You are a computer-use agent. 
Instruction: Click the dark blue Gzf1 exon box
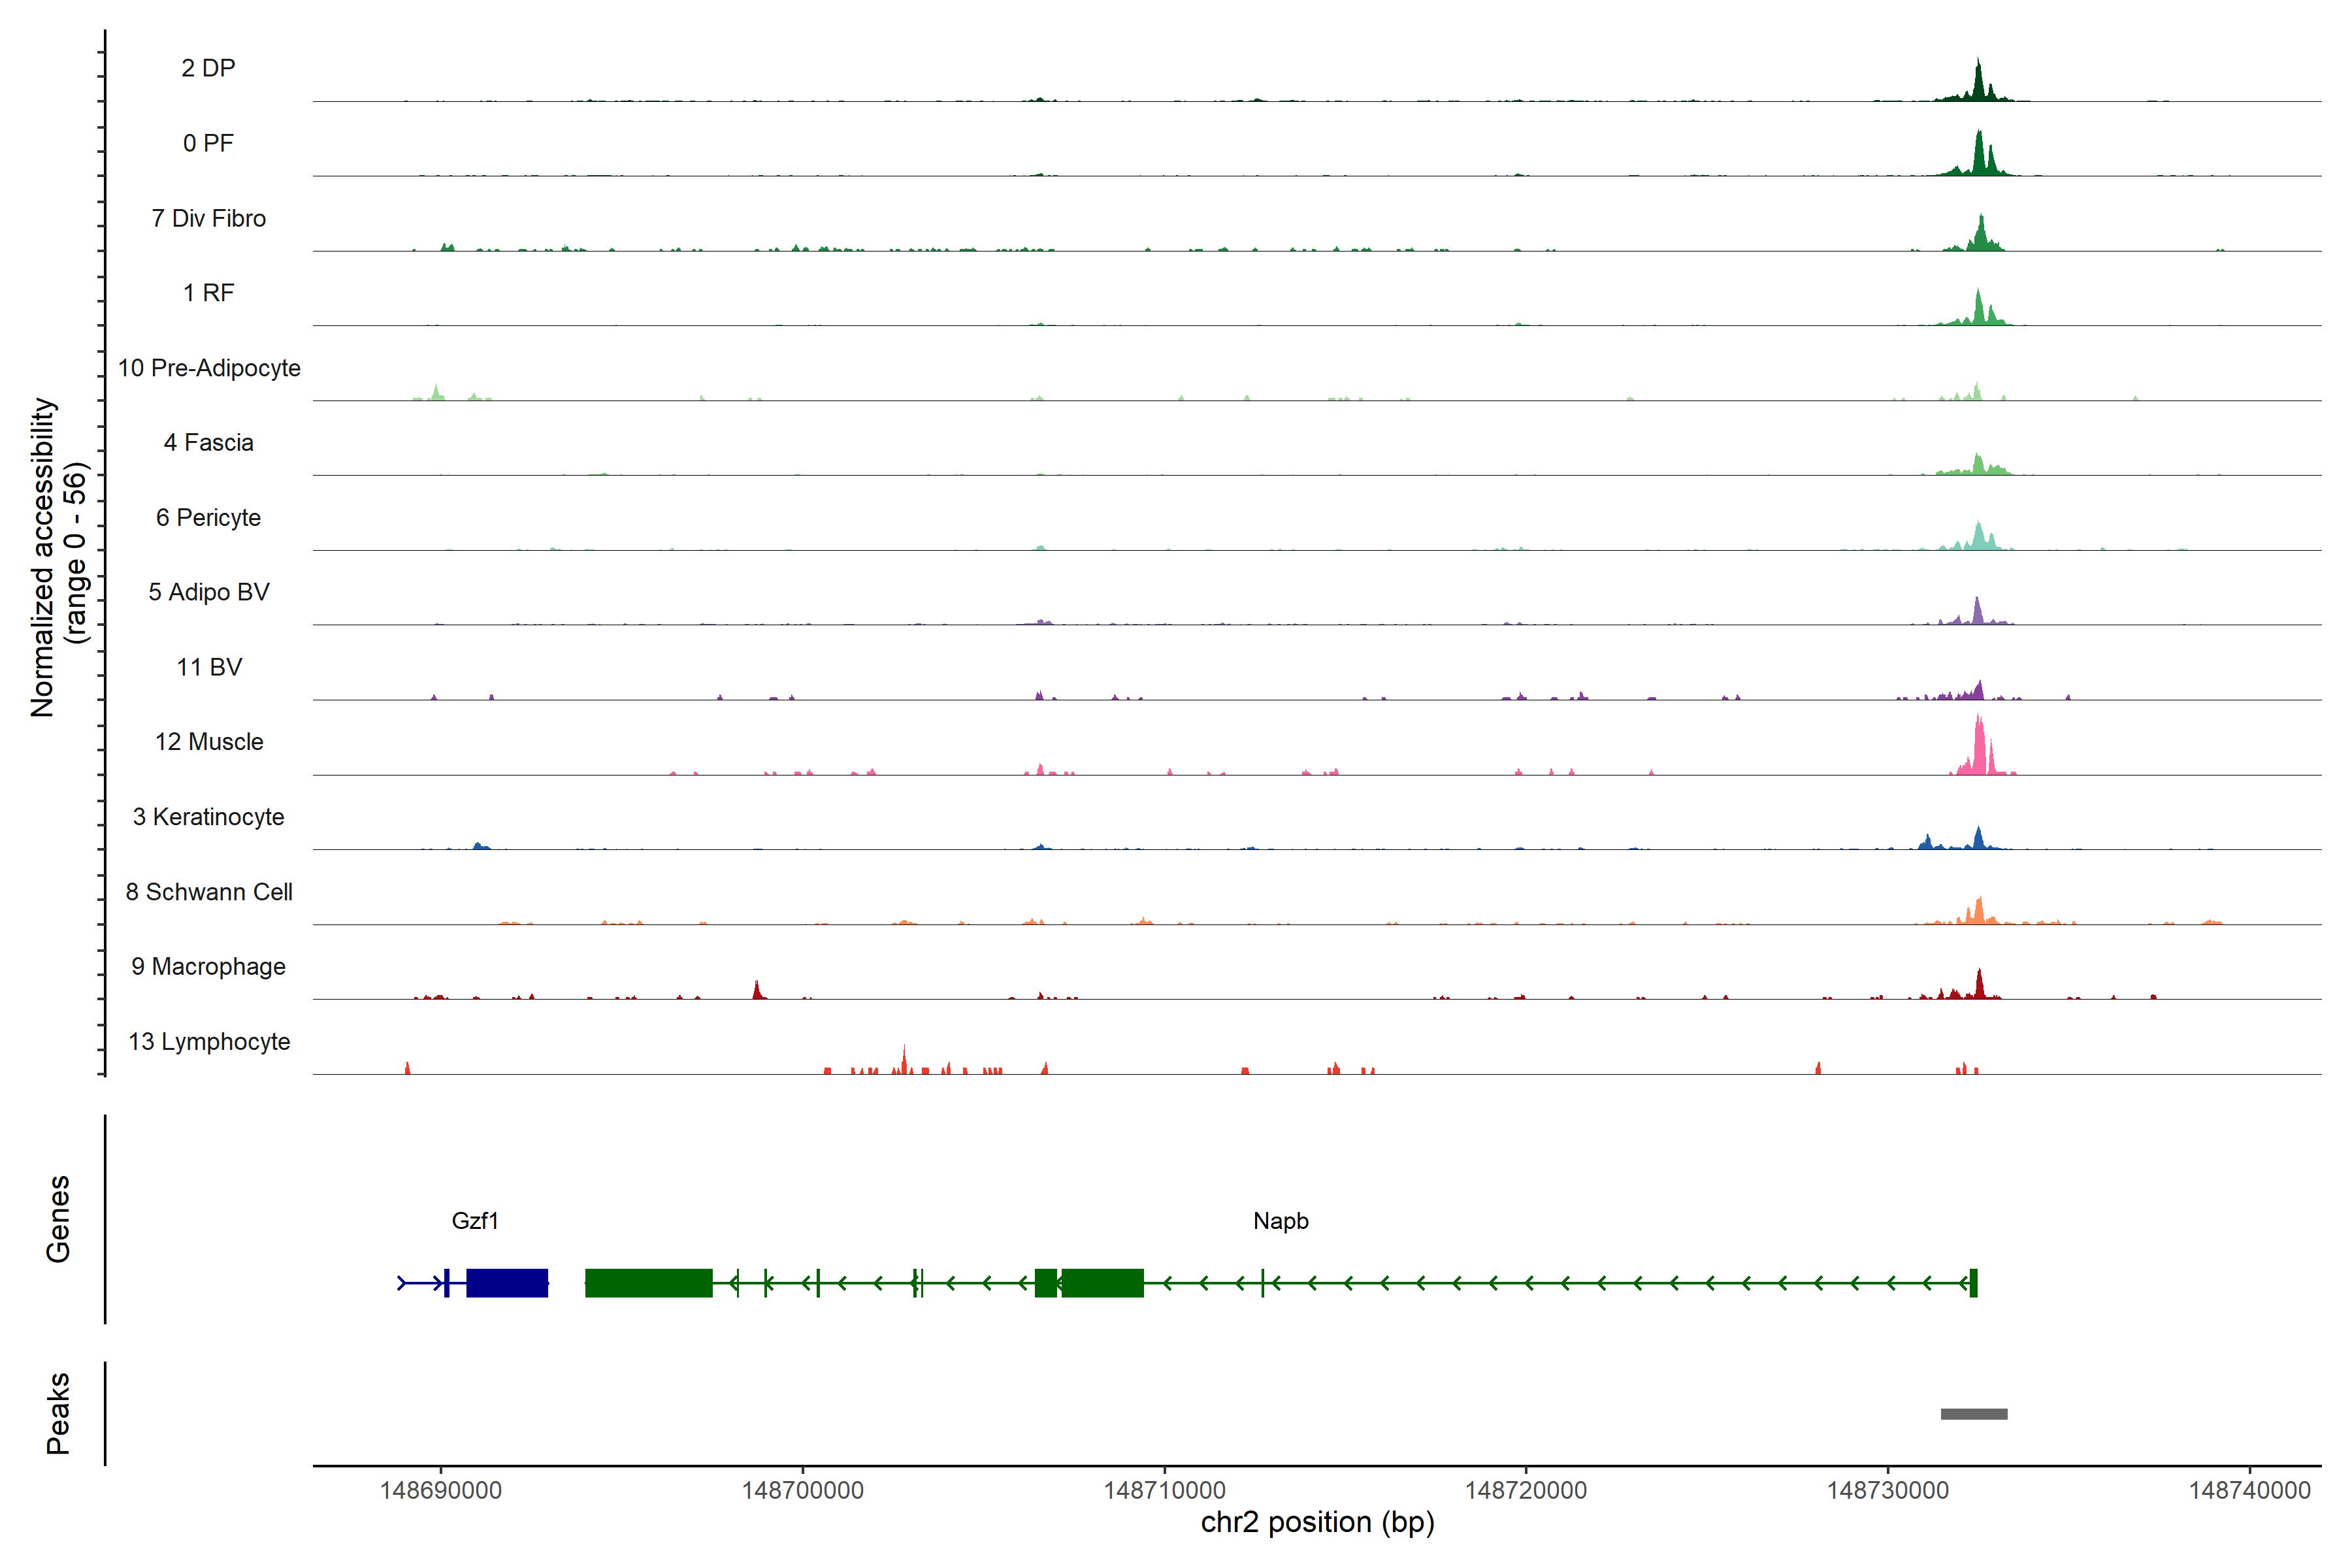[507, 1283]
